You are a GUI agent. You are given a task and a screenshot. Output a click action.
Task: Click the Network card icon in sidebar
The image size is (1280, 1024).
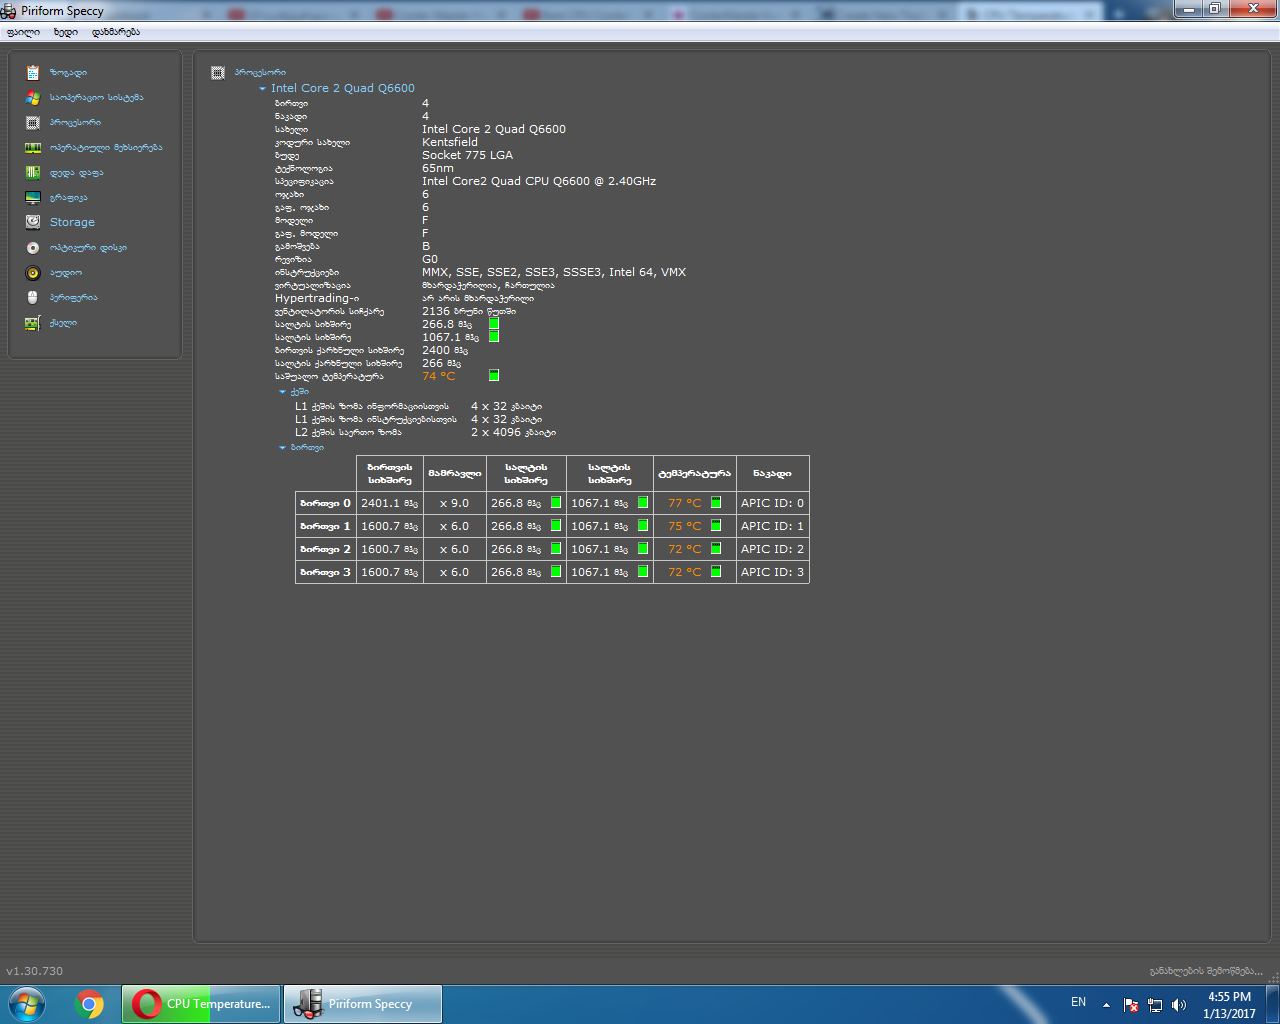[33, 323]
